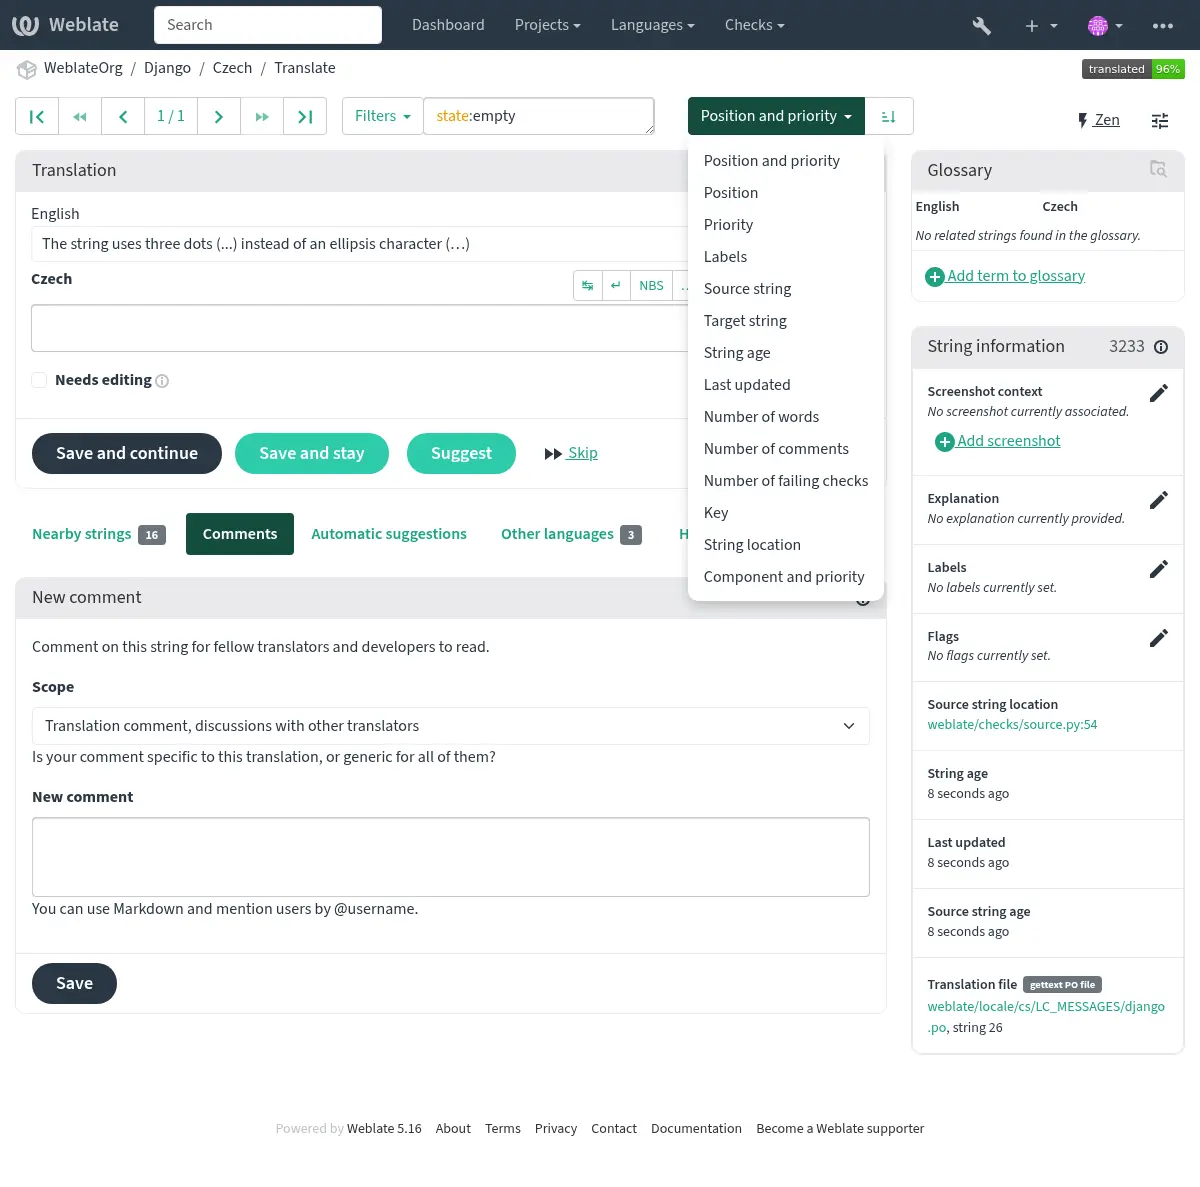This screenshot has width=1200, height=1187.
Task: Edit Flags using pencil icon
Action: click(1158, 638)
